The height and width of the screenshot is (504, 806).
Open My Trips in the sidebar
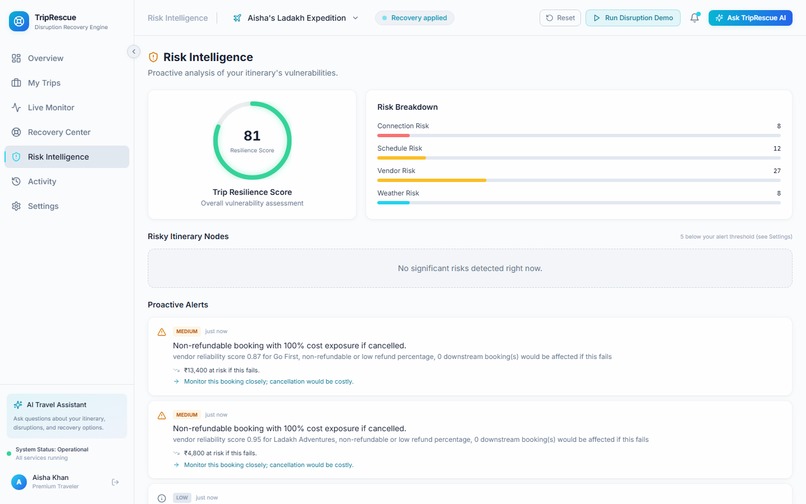66,83
